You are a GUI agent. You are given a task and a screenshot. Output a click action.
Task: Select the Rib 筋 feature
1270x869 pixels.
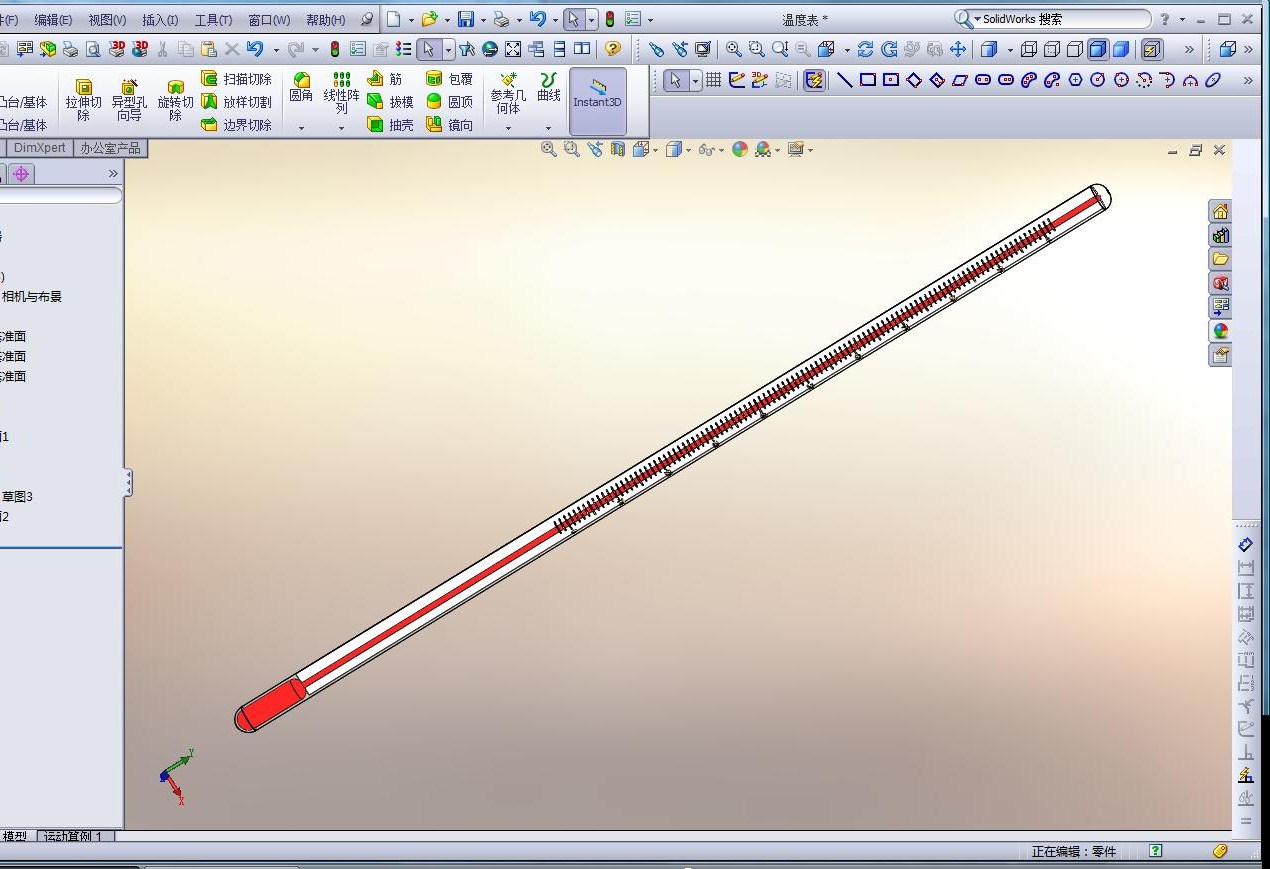pos(386,79)
